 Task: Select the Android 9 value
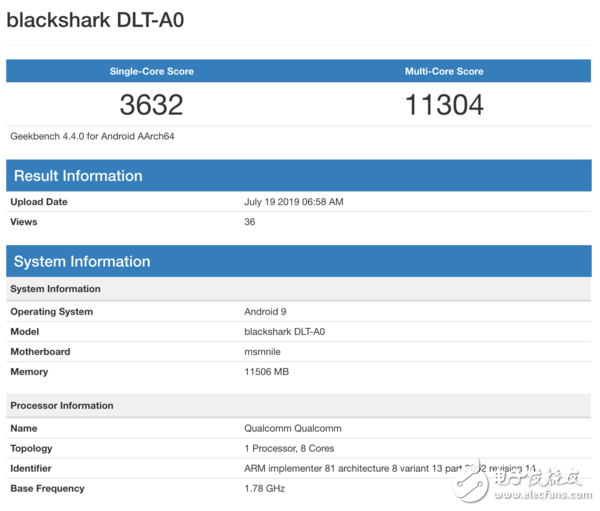click(265, 312)
